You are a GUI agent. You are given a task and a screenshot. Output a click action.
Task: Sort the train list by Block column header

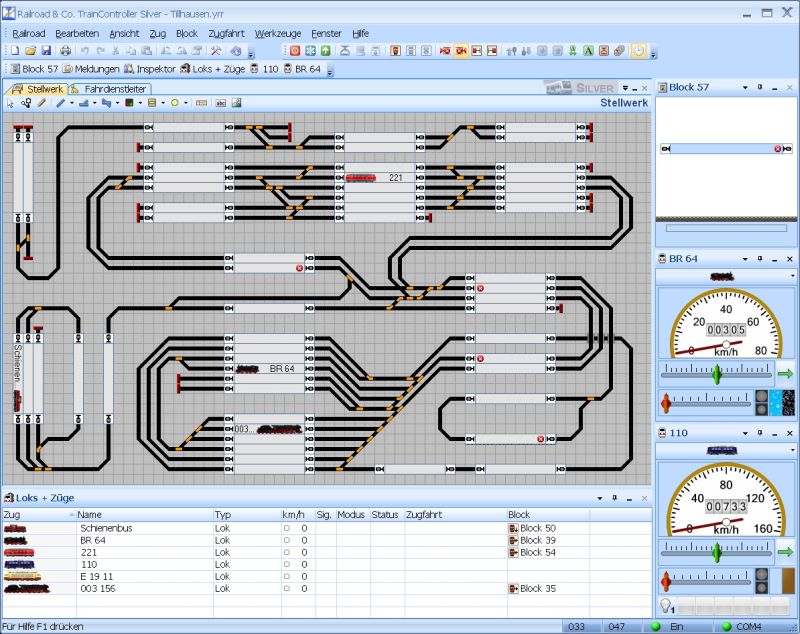(x=548, y=515)
